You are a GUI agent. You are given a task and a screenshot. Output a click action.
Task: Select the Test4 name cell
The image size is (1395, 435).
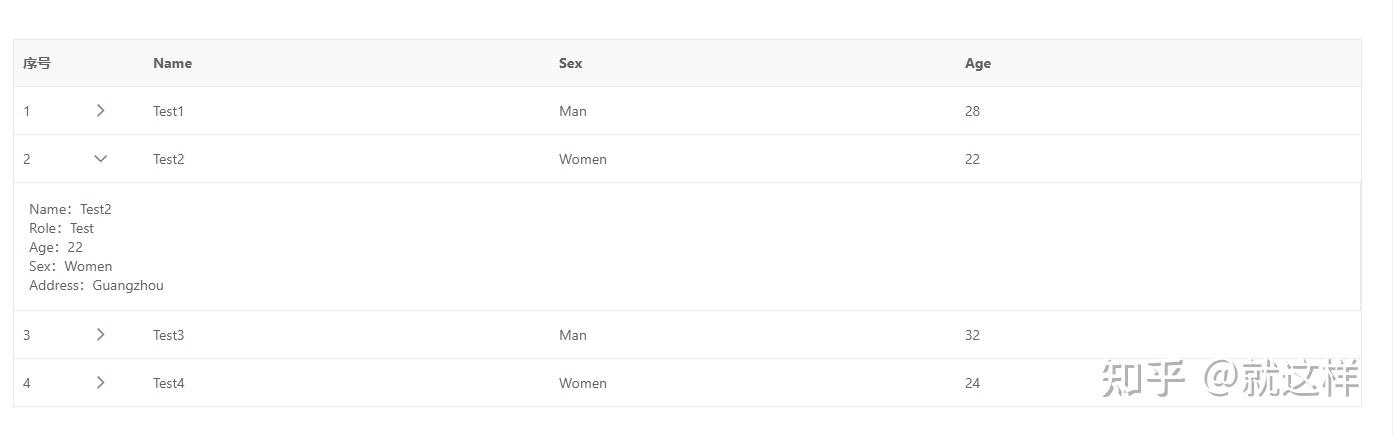click(x=168, y=383)
